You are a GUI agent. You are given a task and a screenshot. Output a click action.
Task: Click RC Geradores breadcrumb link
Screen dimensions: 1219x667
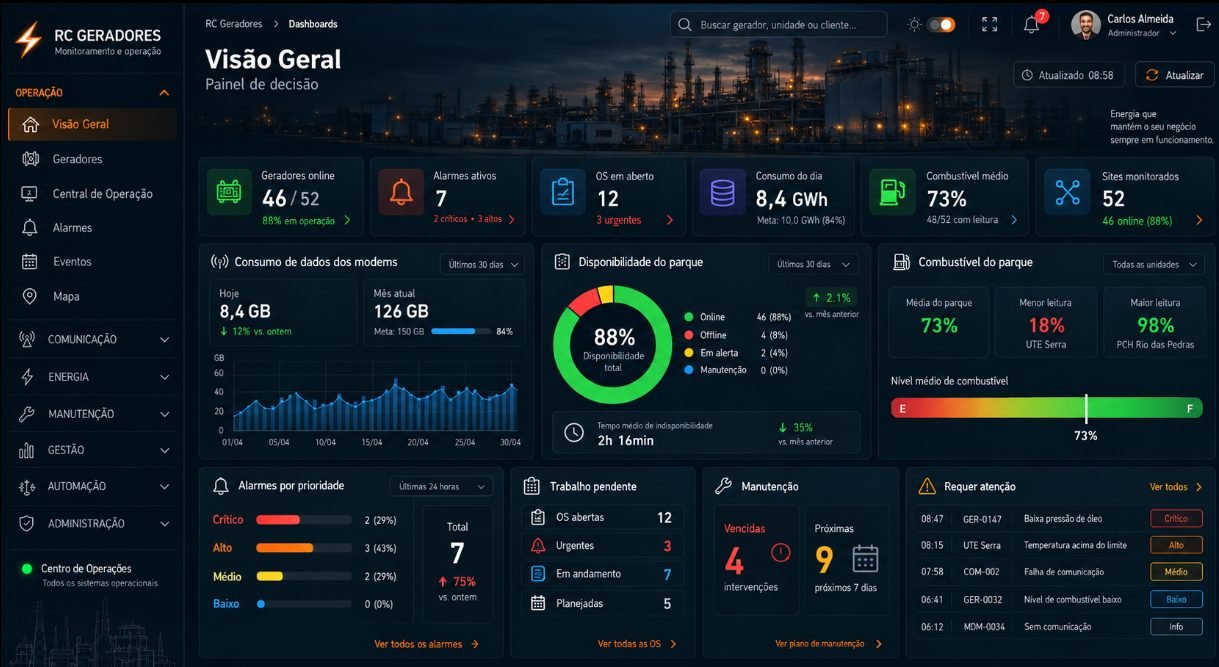tap(234, 24)
